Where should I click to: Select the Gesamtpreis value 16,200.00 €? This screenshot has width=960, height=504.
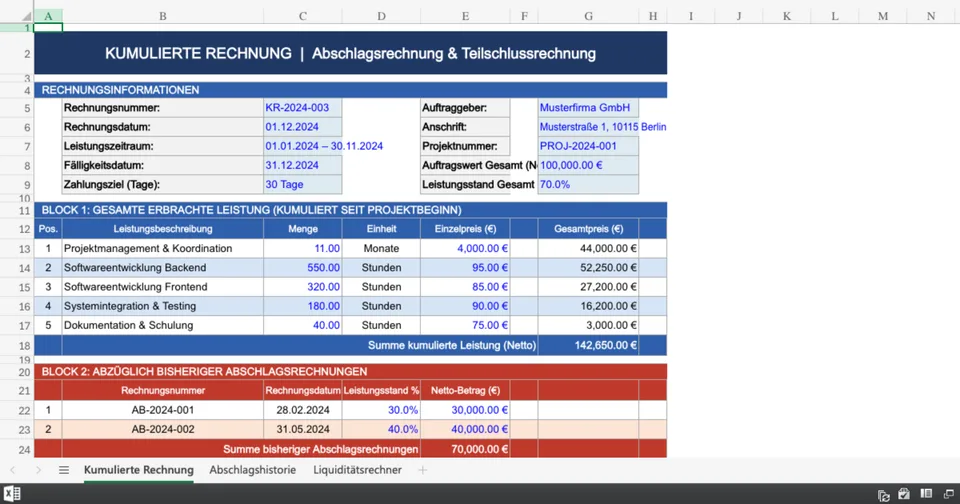point(588,306)
